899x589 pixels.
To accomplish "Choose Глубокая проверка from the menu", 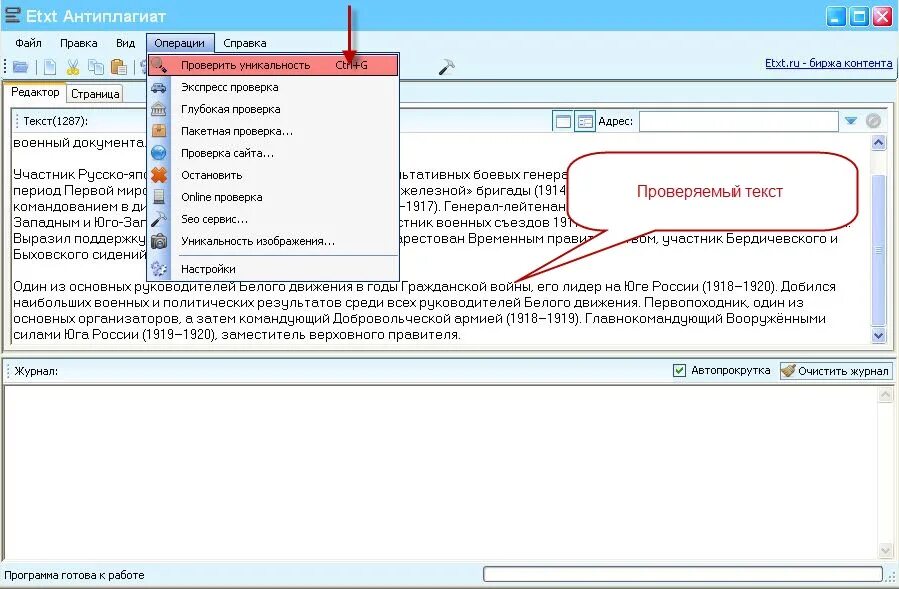I will tap(273, 109).
